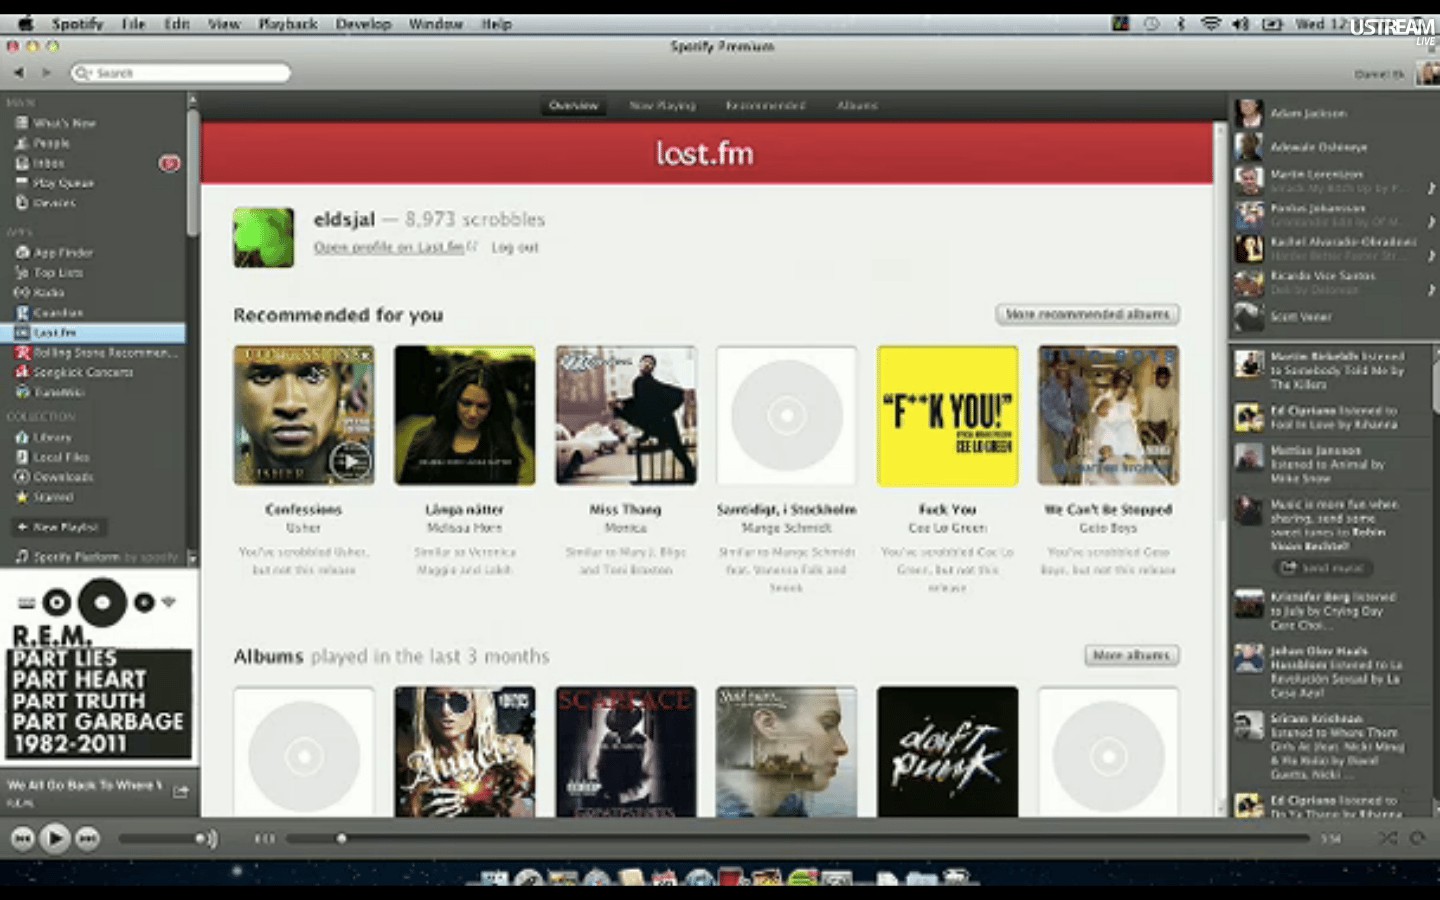This screenshot has height=900, width=1440.
Task: Log out of Last.fm
Action: pyautogui.click(x=514, y=247)
